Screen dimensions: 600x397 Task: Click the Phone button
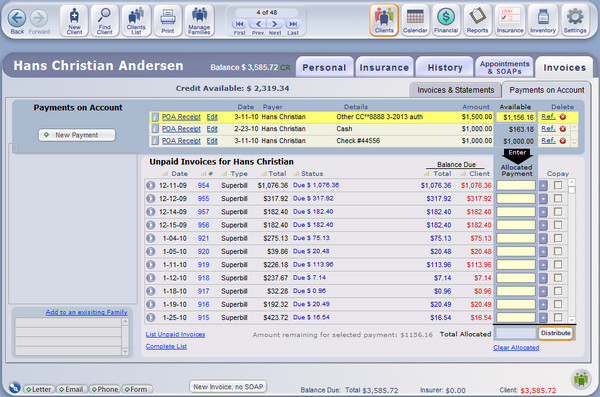point(105,389)
